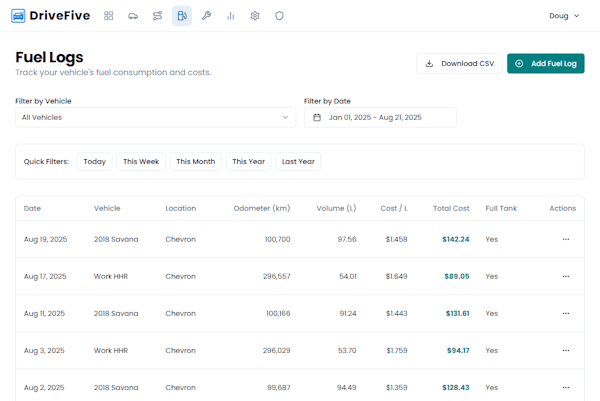Click the Fuel Logs page heading
This screenshot has width=600, height=401.
point(49,57)
